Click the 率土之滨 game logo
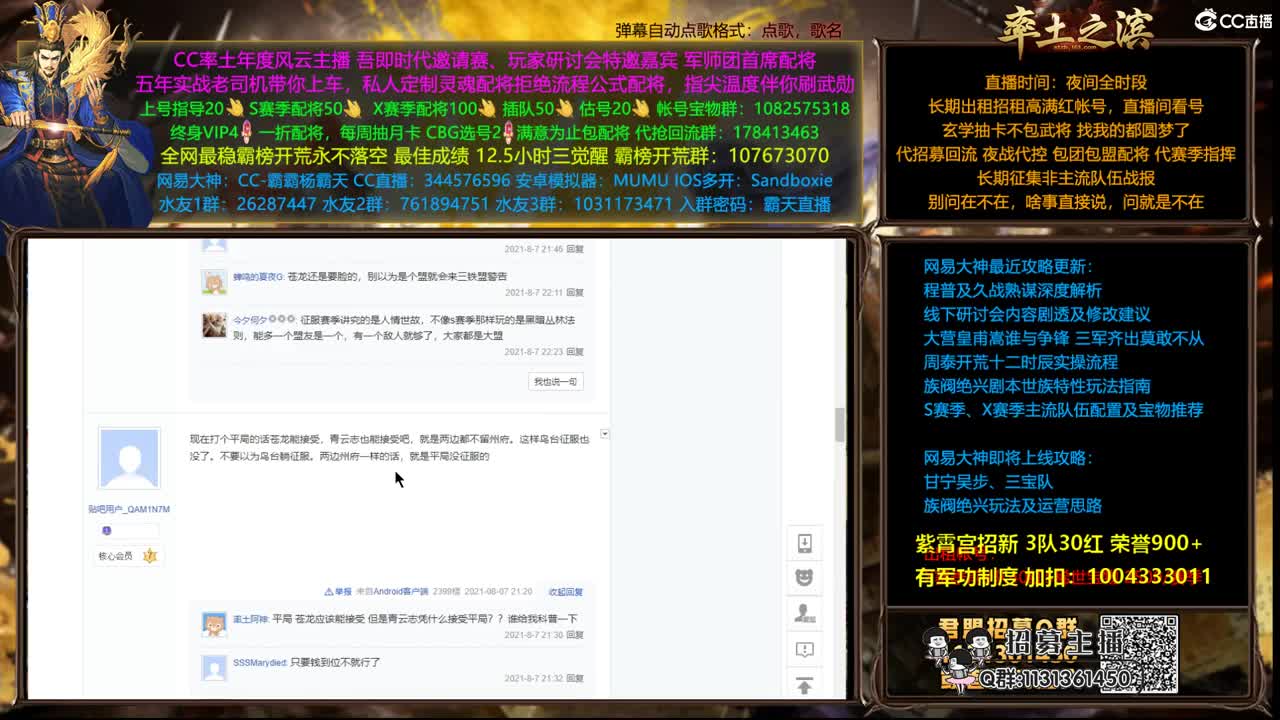The height and width of the screenshot is (720, 1280). click(x=1075, y=30)
